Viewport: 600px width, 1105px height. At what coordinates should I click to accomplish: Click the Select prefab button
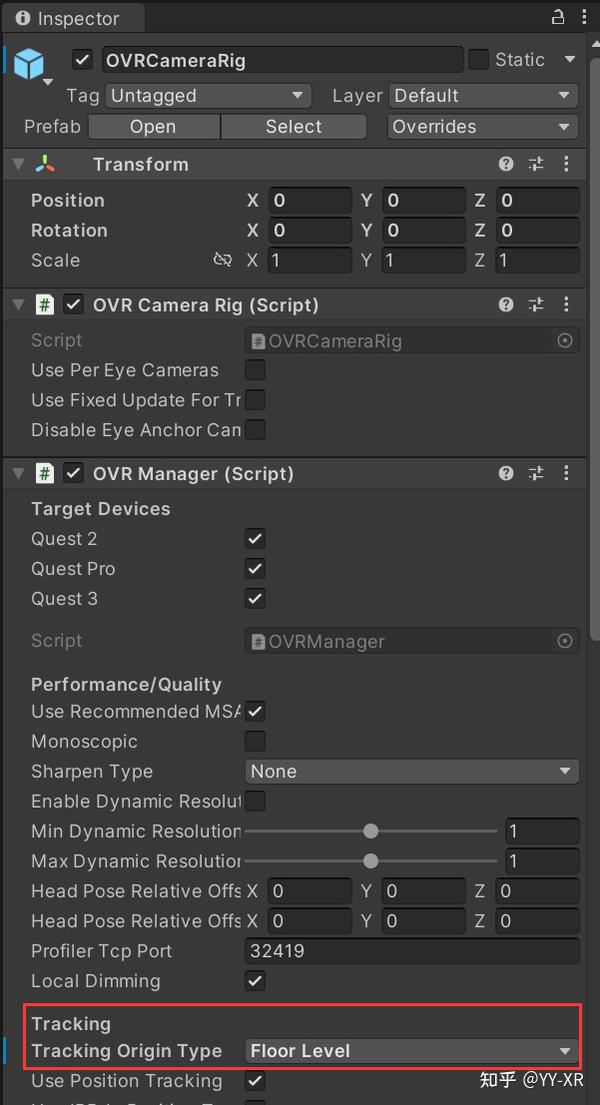(293, 126)
